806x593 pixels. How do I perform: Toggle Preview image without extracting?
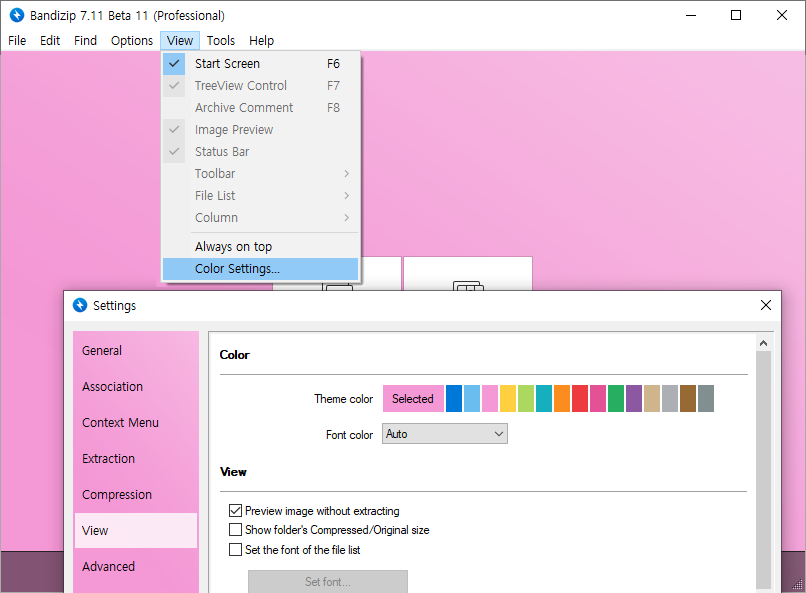(236, 511)
